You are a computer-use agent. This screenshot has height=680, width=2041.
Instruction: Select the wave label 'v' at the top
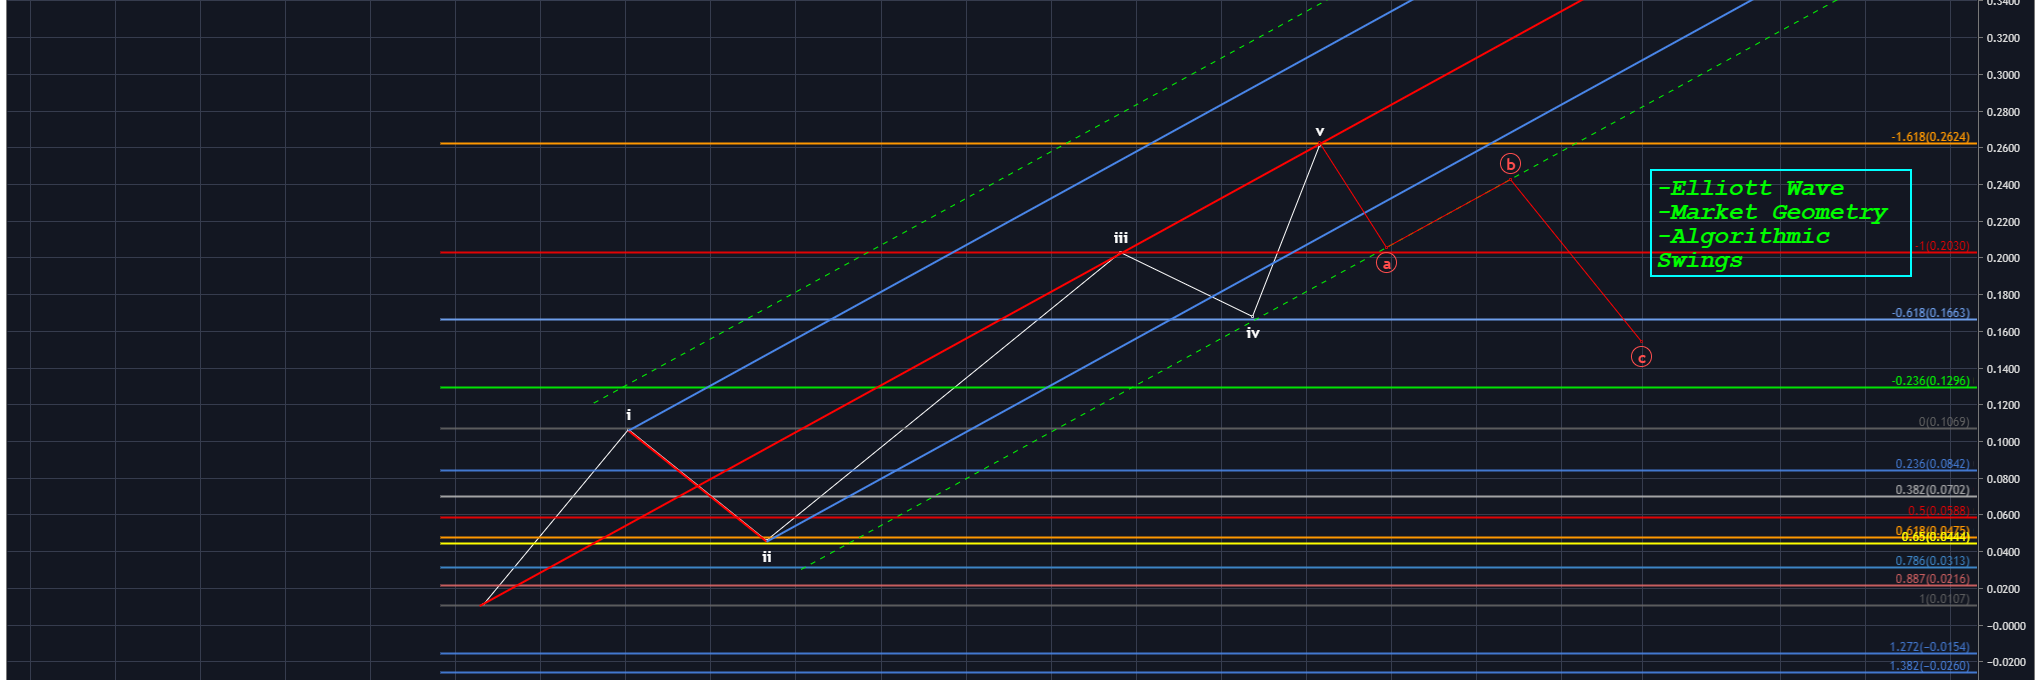(x=1320, y=132)
